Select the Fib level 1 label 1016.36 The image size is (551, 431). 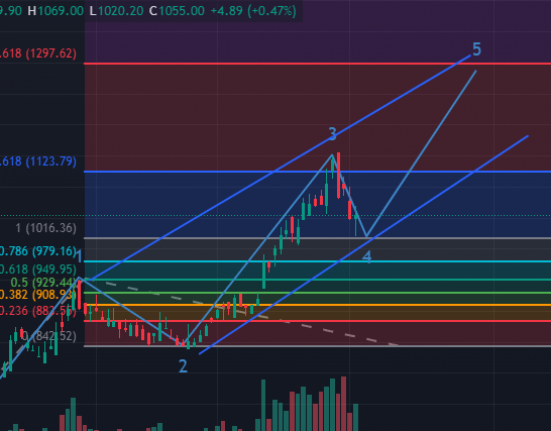(46, 228)
